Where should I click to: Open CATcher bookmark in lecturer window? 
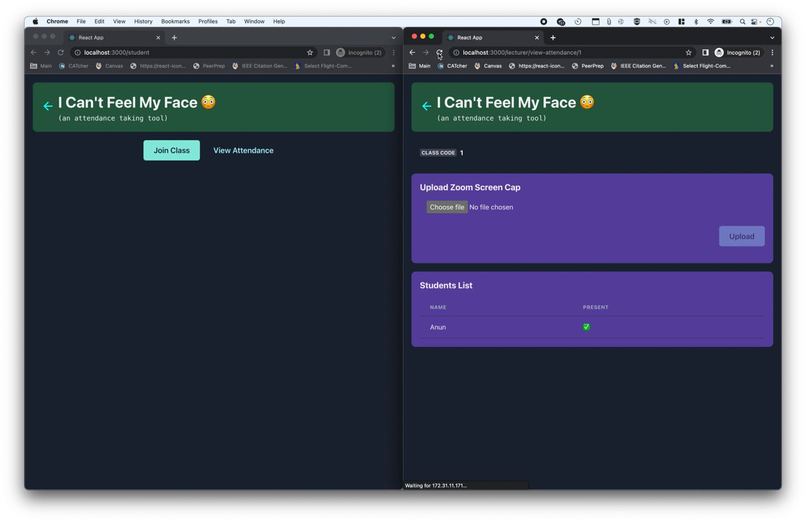tap(452, 66)
